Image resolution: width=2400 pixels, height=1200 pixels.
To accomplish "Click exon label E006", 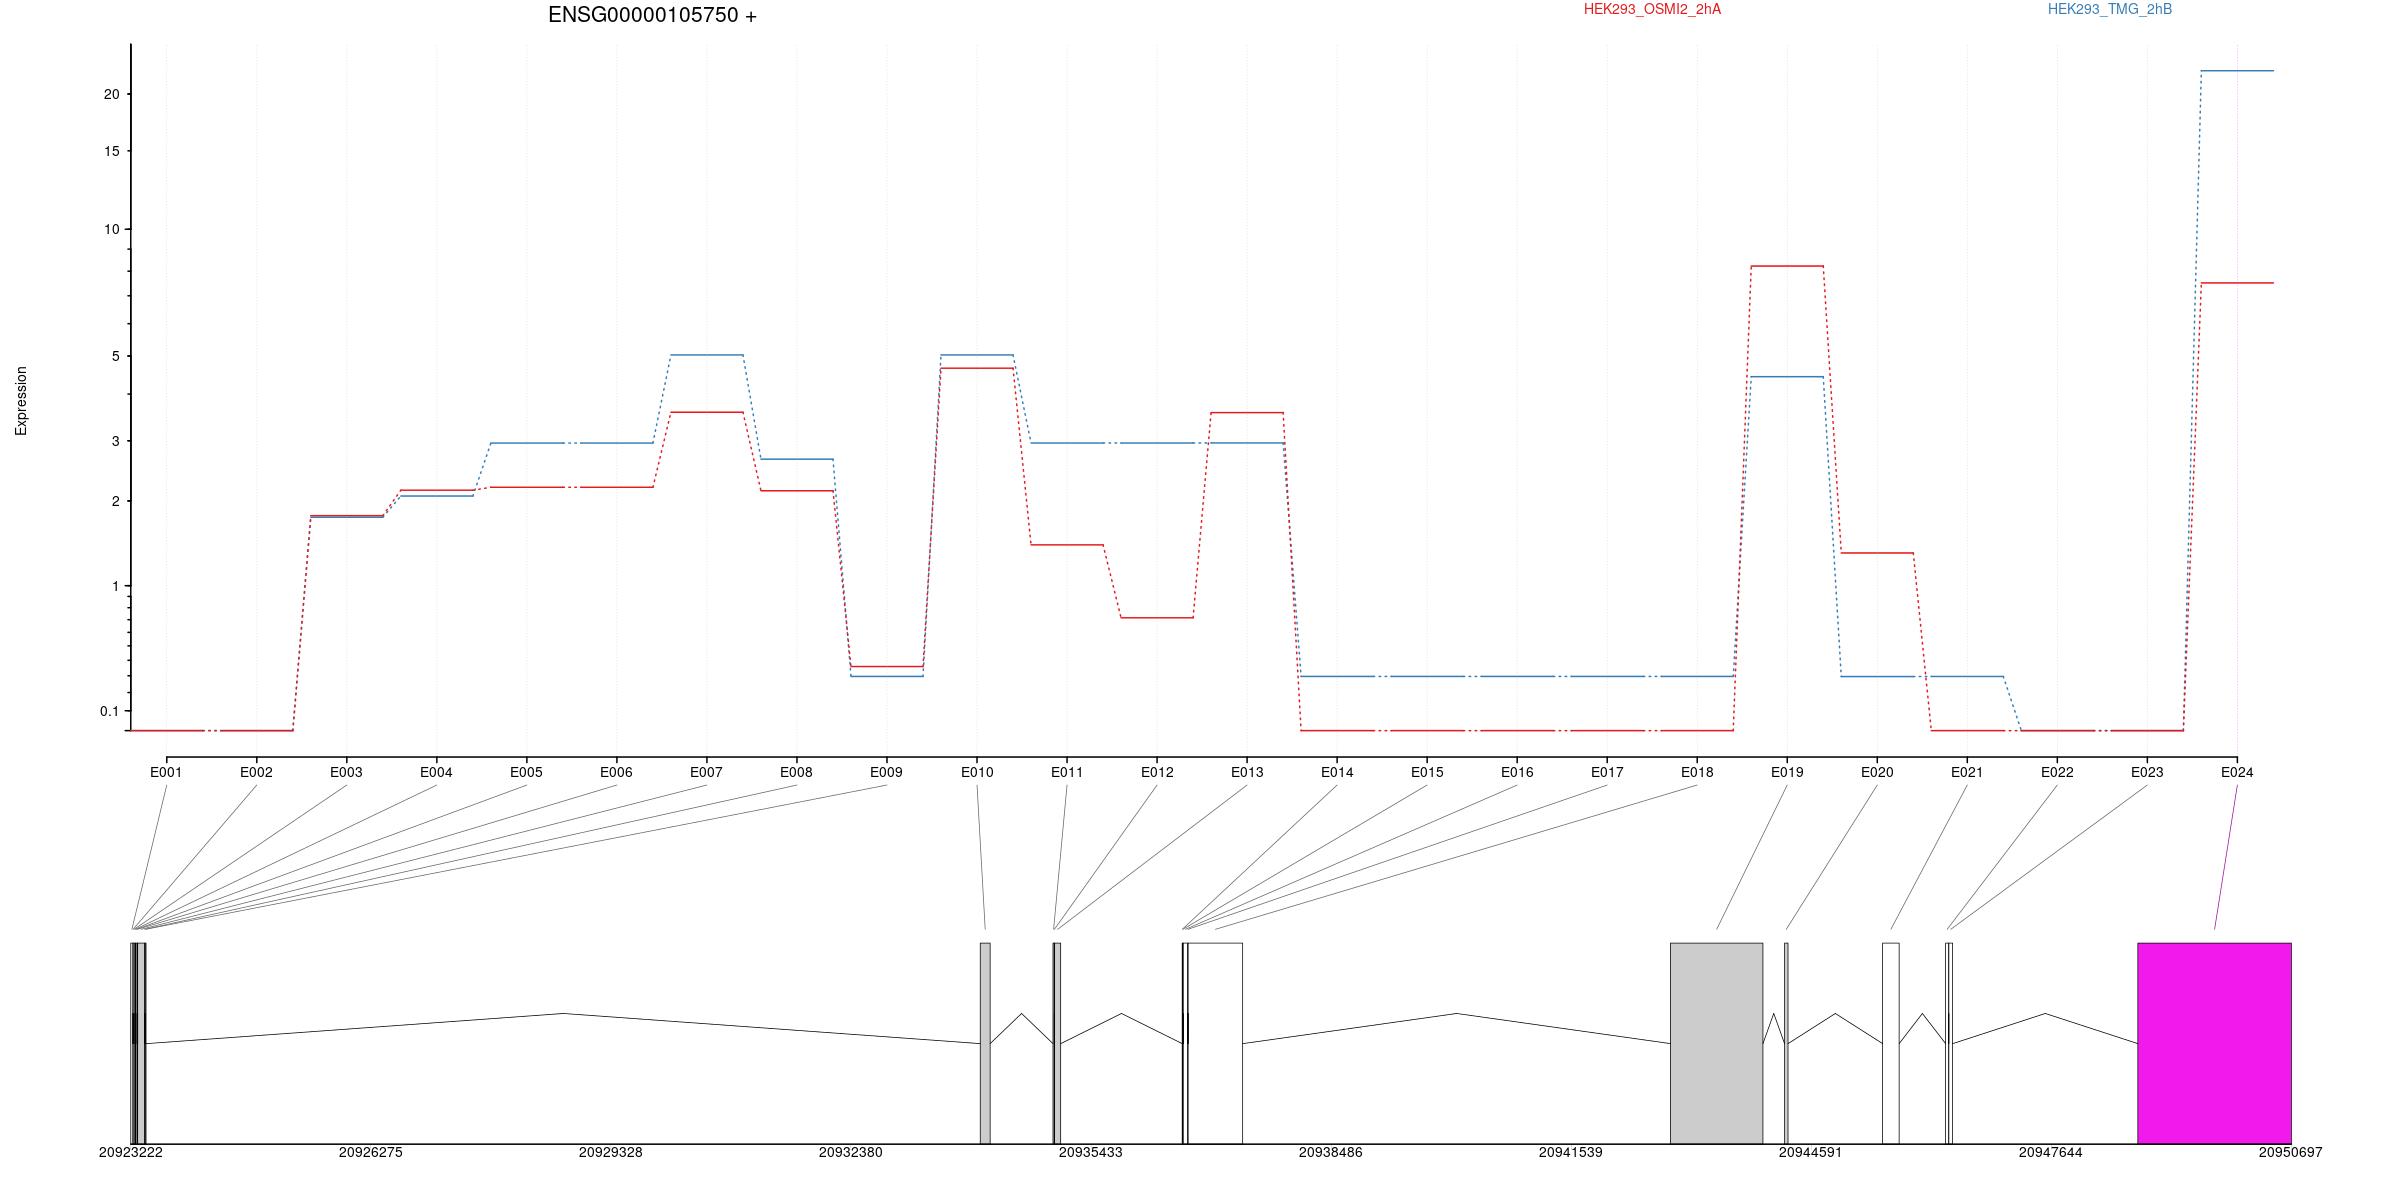I will click(616, 772).
